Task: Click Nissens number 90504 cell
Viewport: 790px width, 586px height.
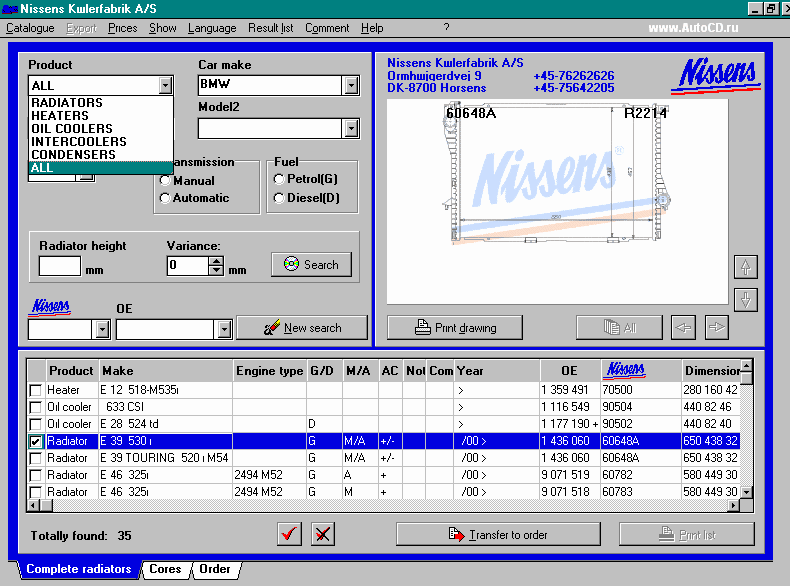Action: [640, 407]
